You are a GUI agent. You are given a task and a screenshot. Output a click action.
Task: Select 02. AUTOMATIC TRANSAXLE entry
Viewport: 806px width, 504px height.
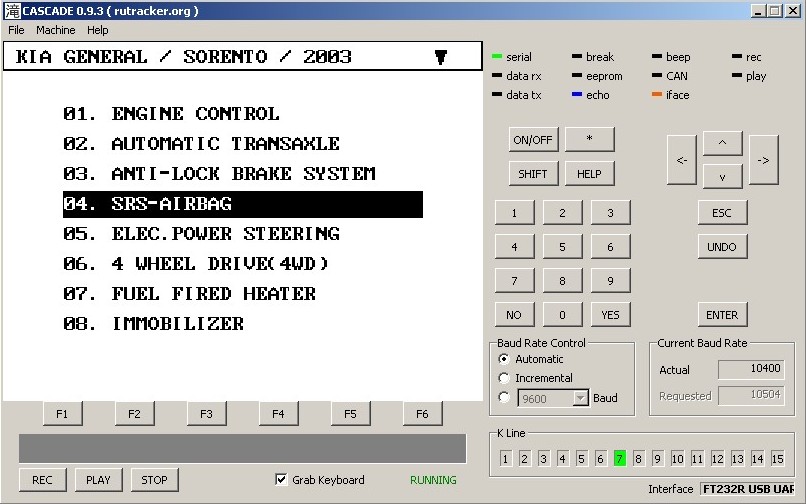(x=201, y=144)
